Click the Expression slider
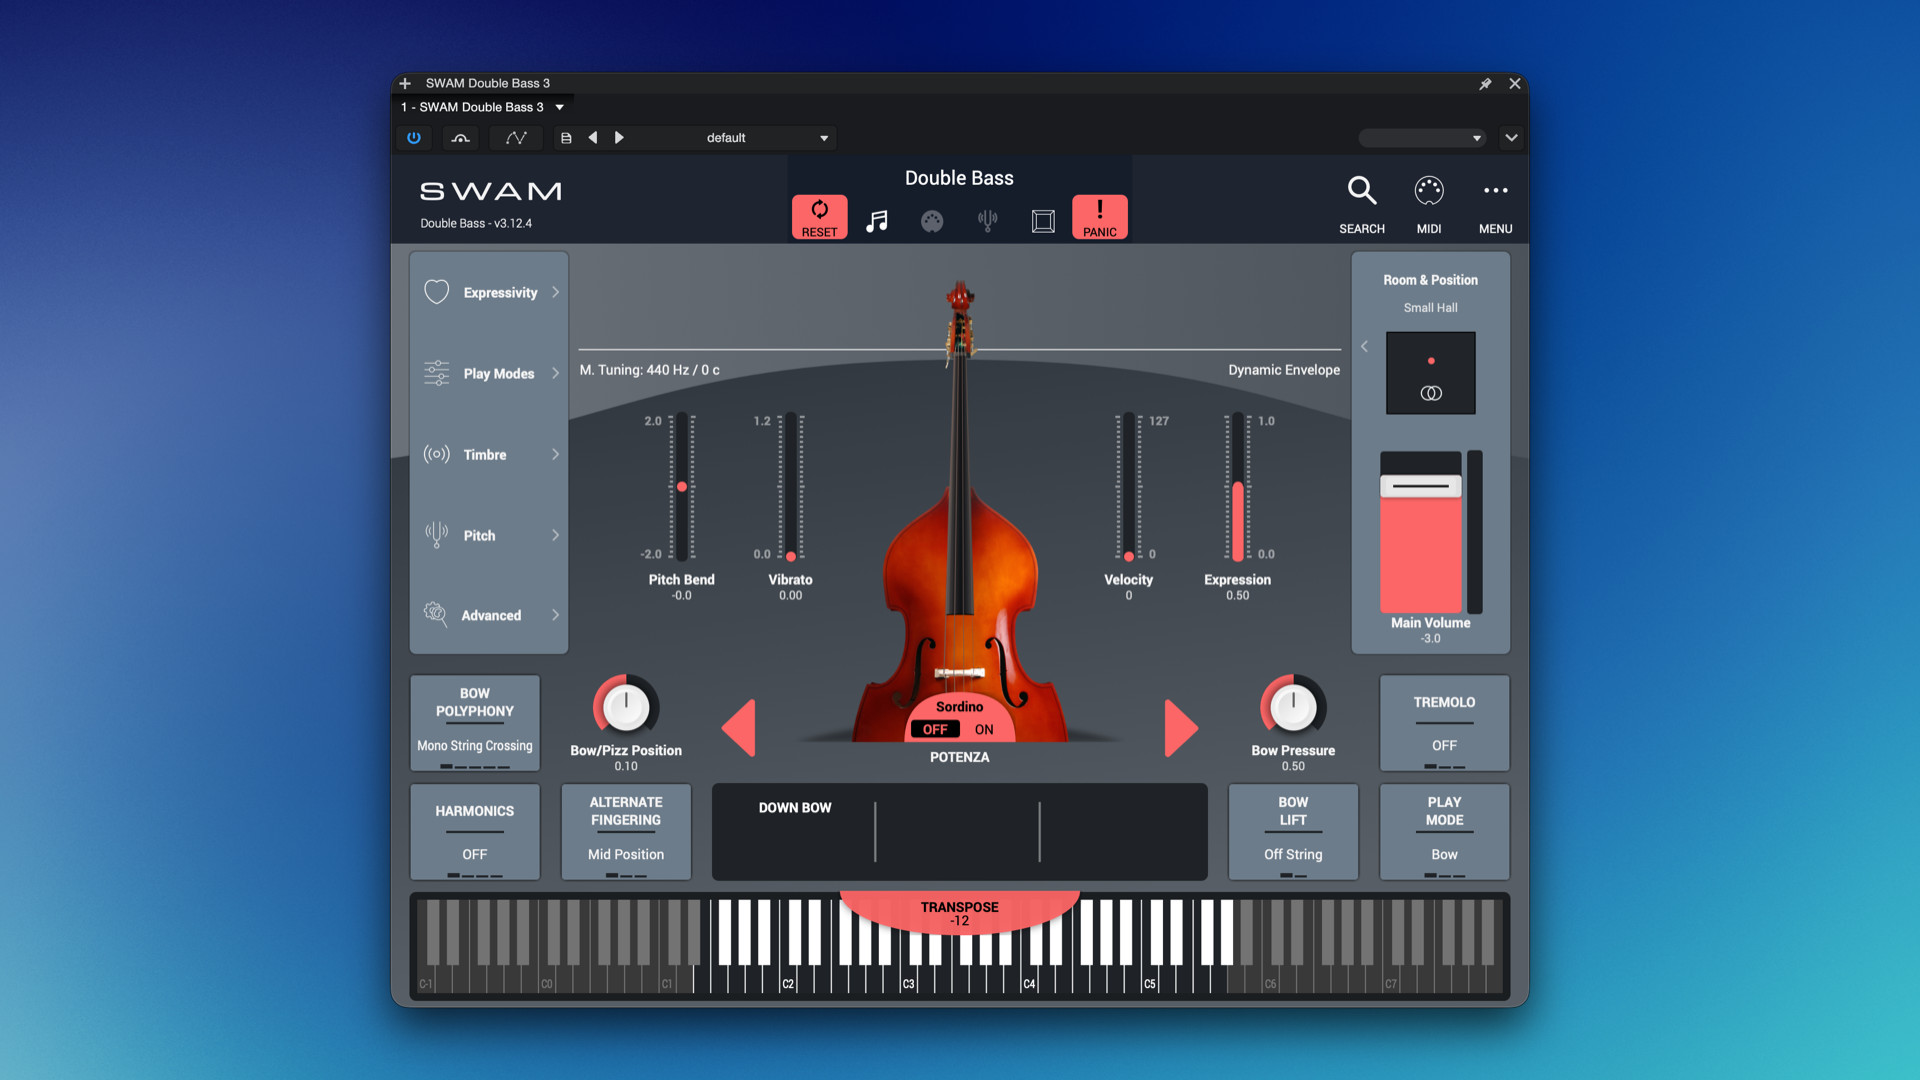1920x1080 pixels. point(1238,487)
